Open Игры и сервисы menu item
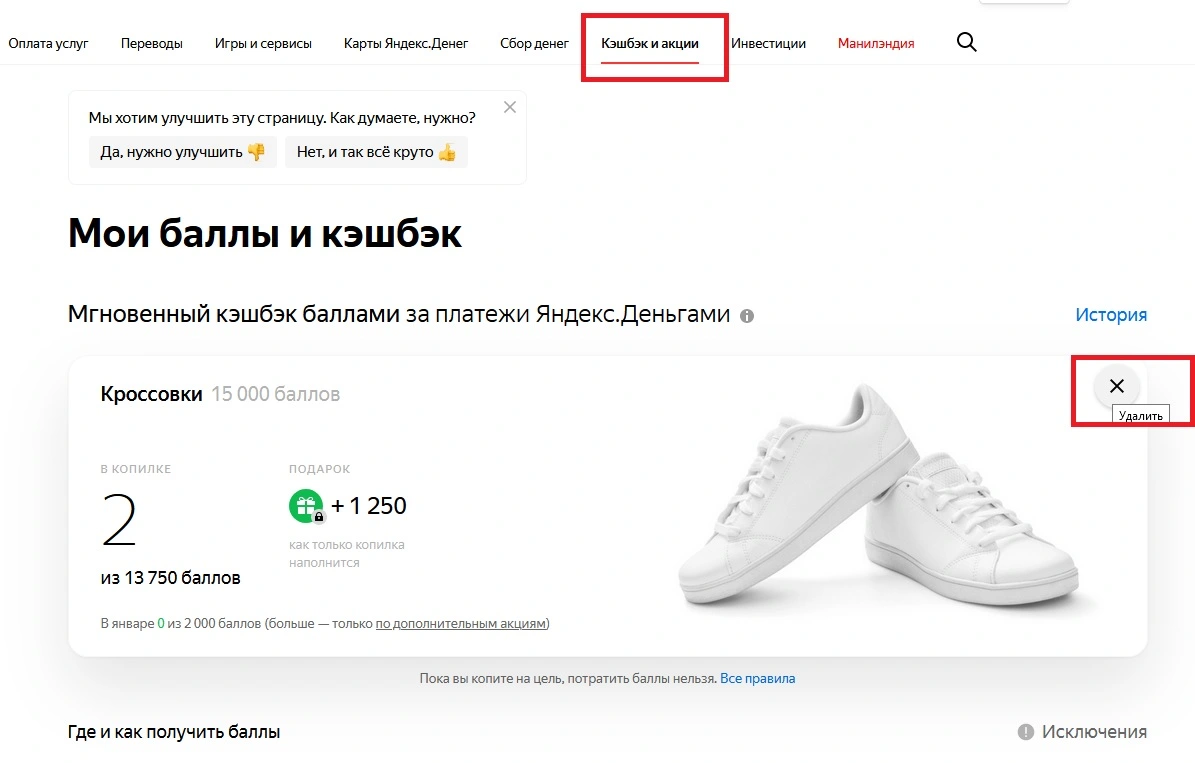Screen dimensions: 1195x763 pos(263,43)
